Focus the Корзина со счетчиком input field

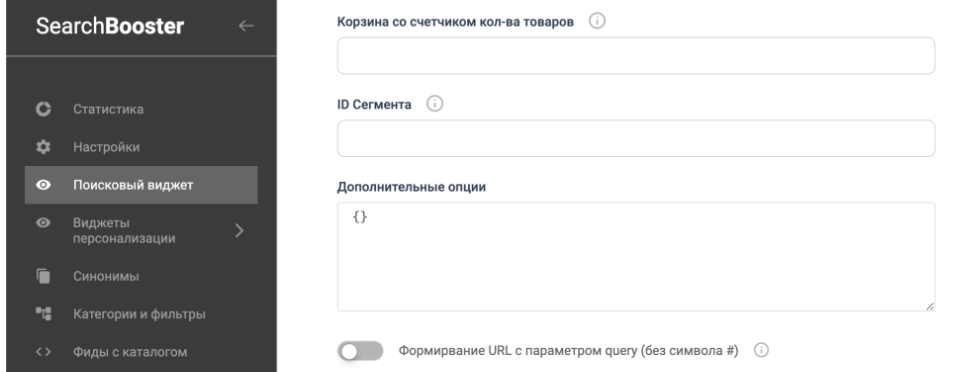click(636, 56)
